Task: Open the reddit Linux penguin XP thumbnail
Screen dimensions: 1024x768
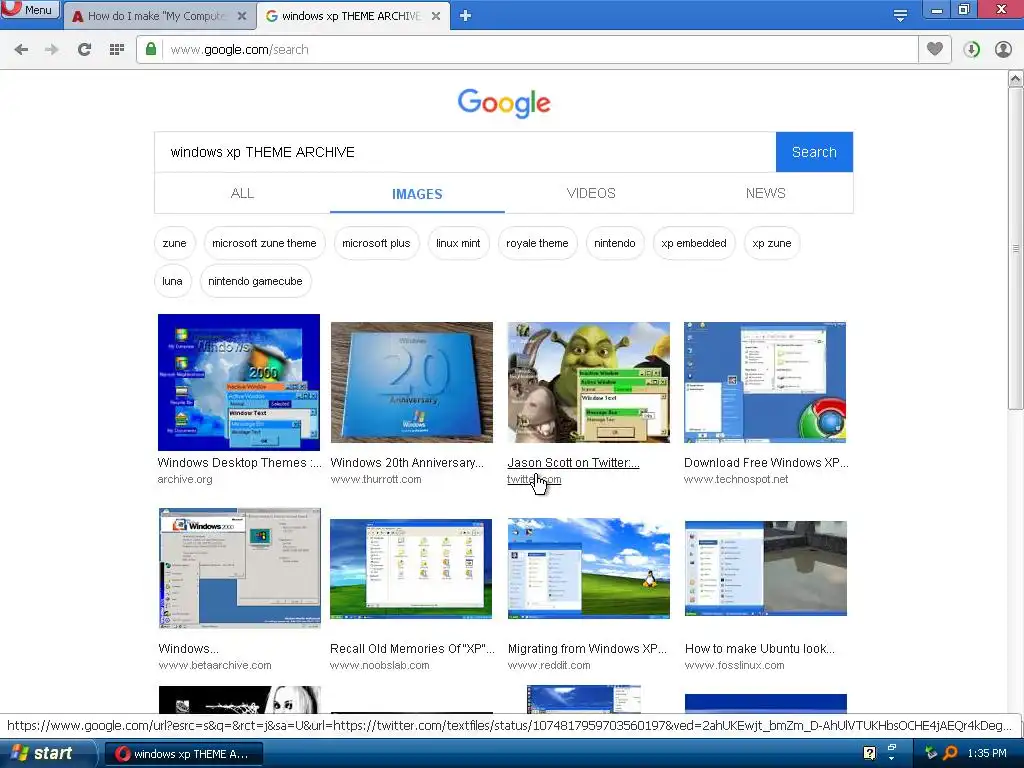Action: coord(588,568)
